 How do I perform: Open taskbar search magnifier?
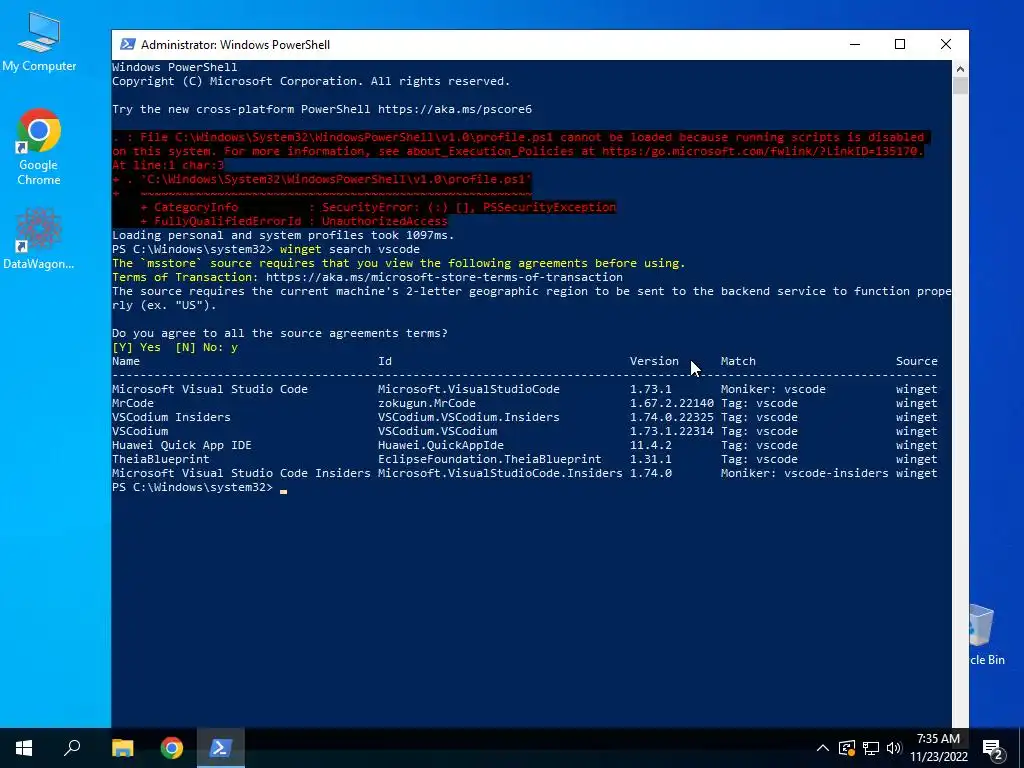72,748
